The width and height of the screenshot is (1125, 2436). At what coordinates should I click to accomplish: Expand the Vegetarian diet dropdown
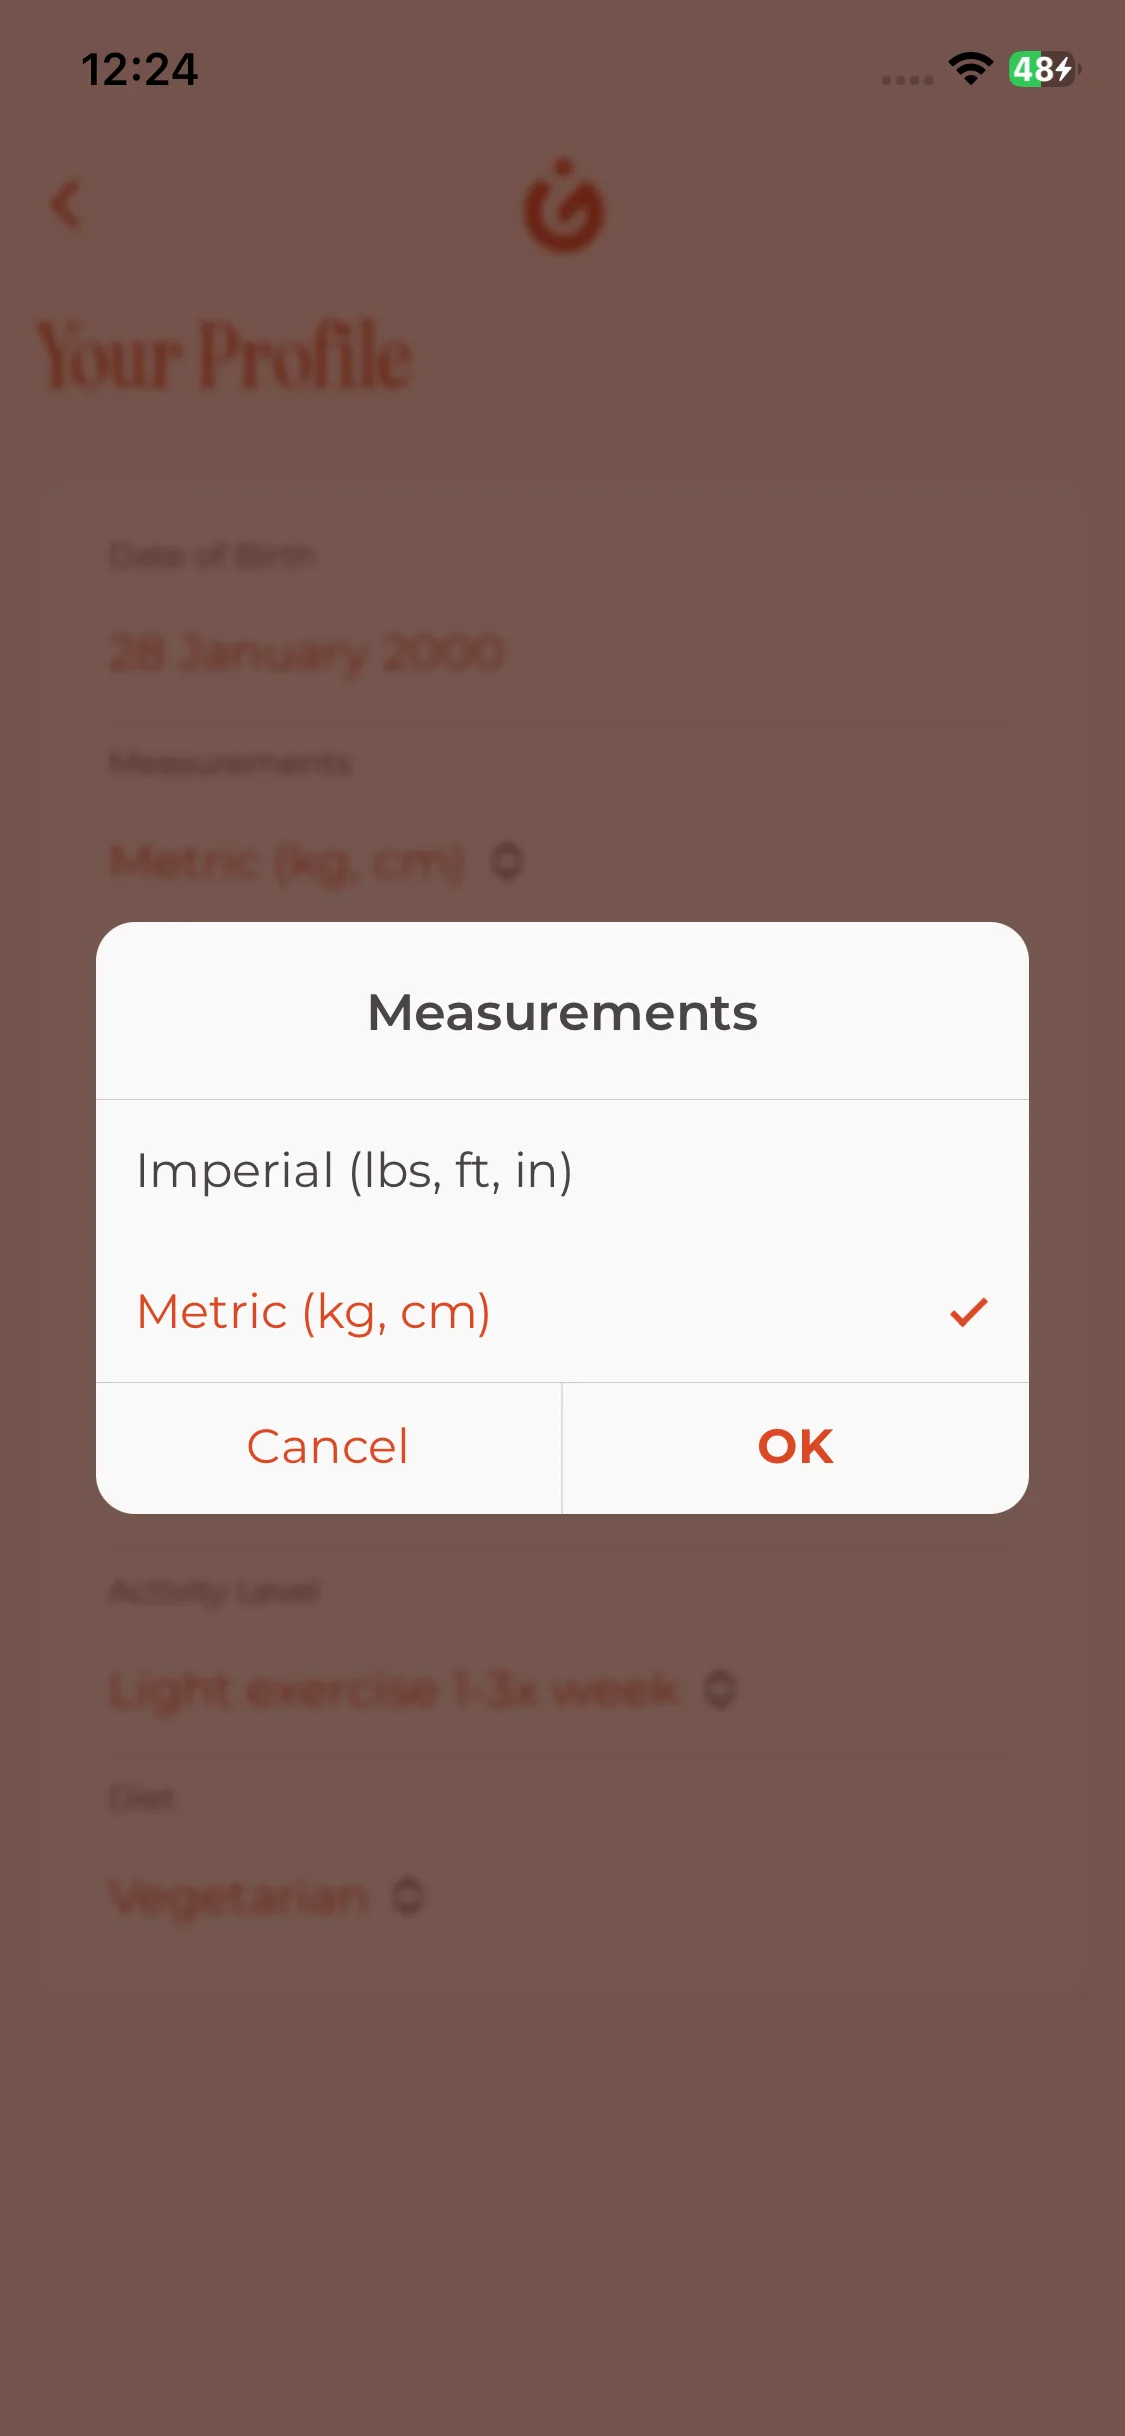[238, 1896]
